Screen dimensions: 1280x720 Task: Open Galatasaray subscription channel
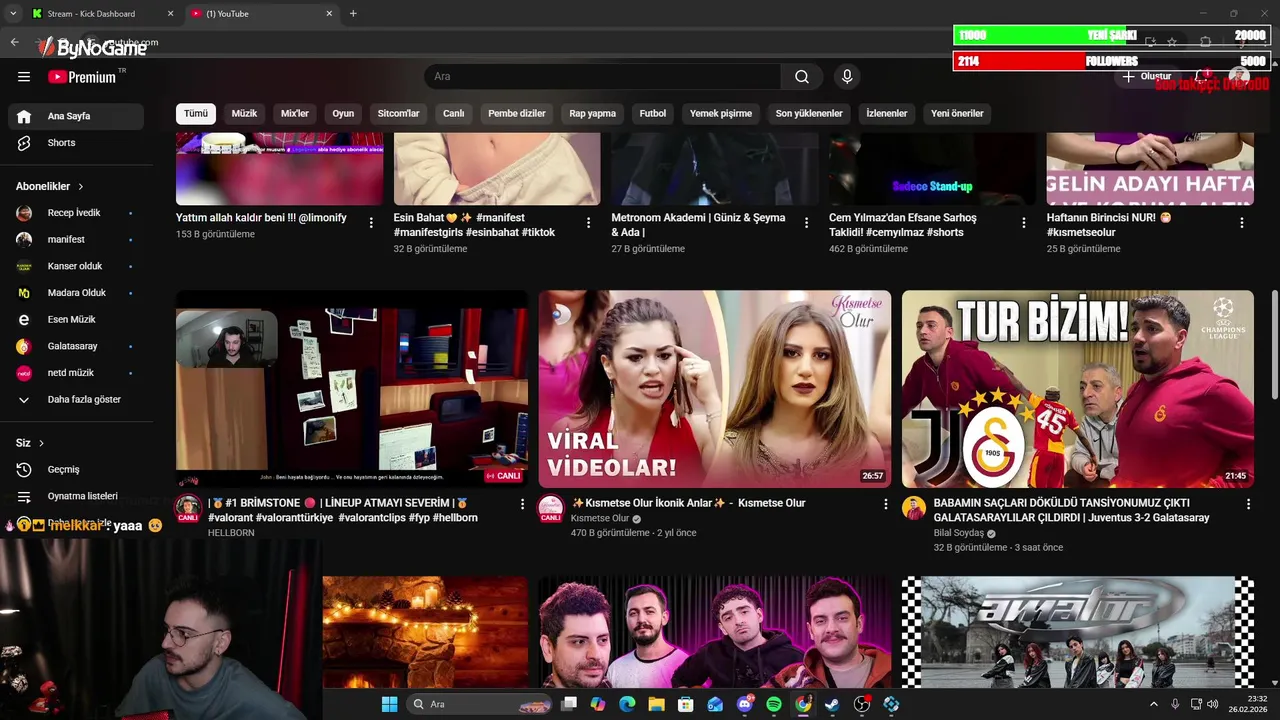(x=76, y=346)
